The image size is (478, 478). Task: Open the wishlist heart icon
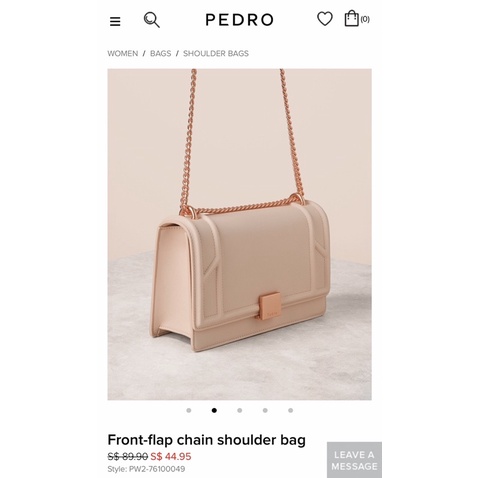pyautogui.click(x=325, y=19)
